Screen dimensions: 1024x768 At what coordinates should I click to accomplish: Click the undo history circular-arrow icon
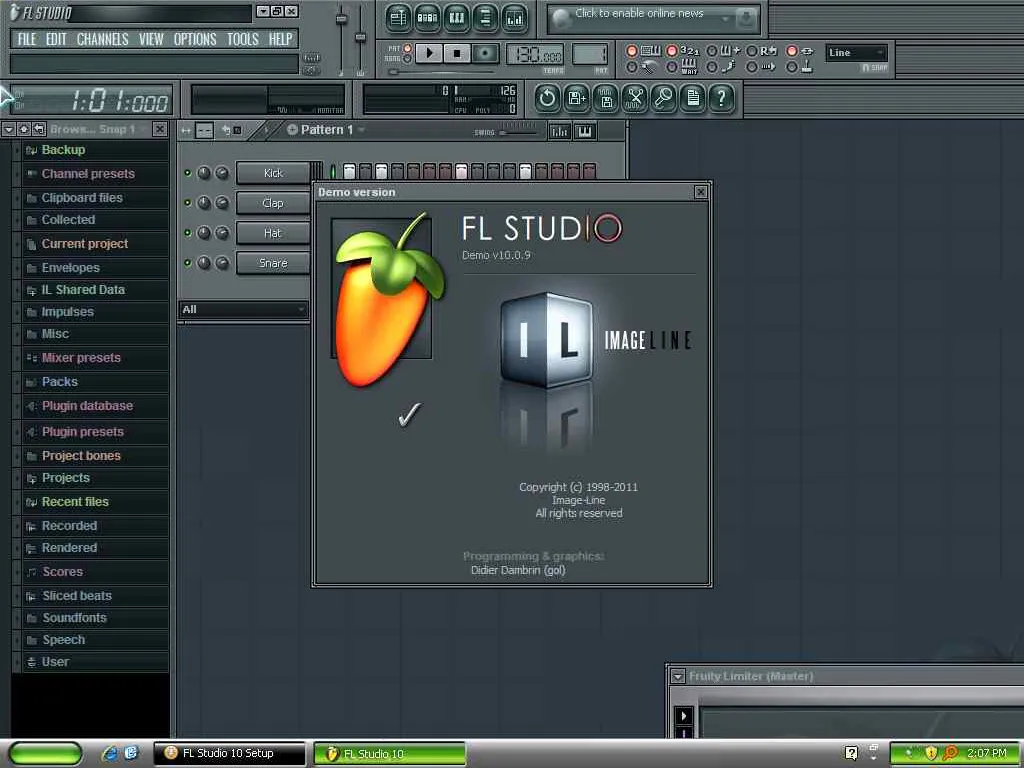pos(547,99)
